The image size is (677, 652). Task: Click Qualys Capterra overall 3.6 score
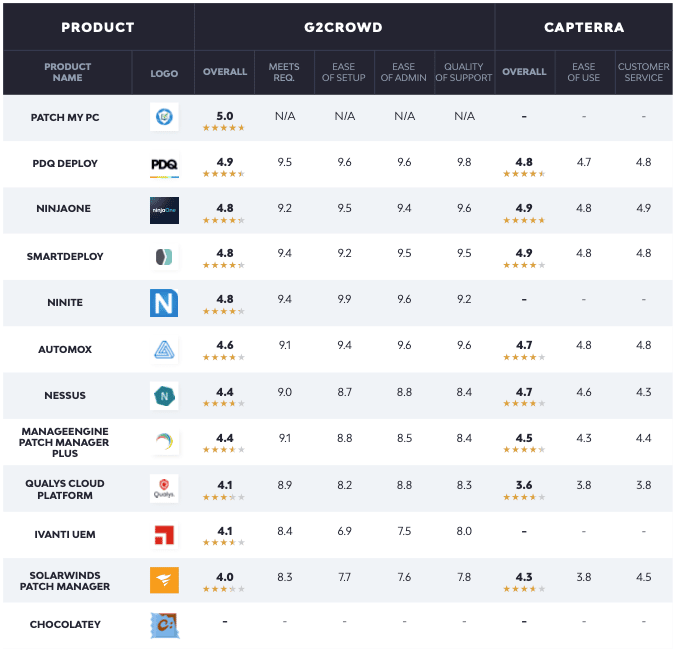pos(524,485)
